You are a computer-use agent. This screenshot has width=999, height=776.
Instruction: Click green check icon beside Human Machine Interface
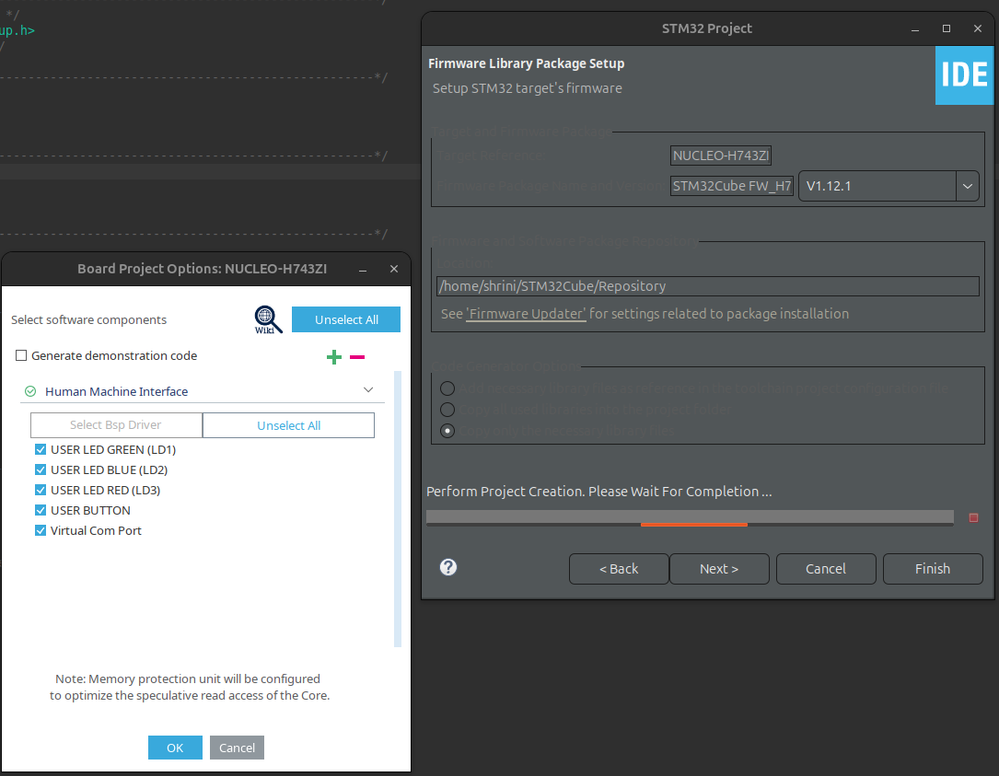pos(30,391)
